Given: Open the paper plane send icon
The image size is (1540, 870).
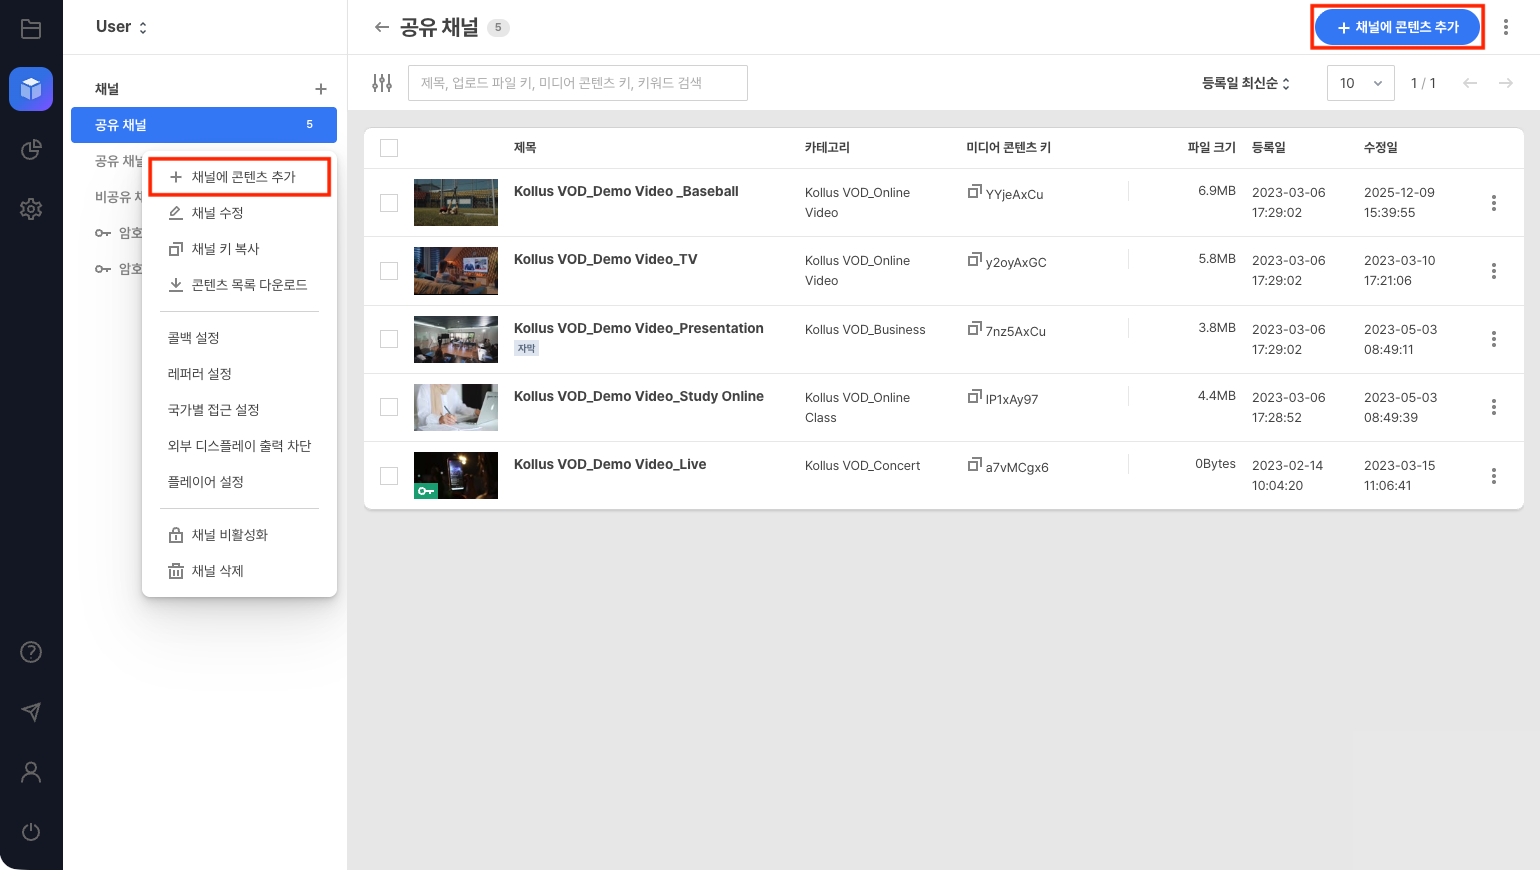Looking at the screenshot, I should tap(31, 712).
